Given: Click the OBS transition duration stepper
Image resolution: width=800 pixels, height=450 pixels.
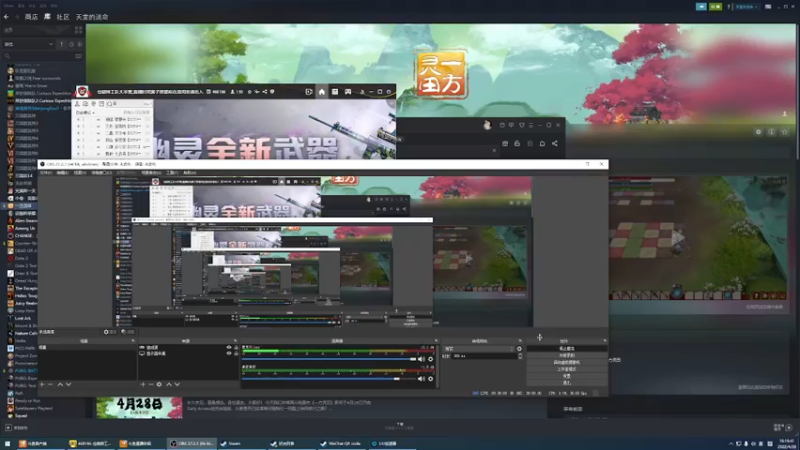Looking at the screenshot, I should (x=520, y=356).
